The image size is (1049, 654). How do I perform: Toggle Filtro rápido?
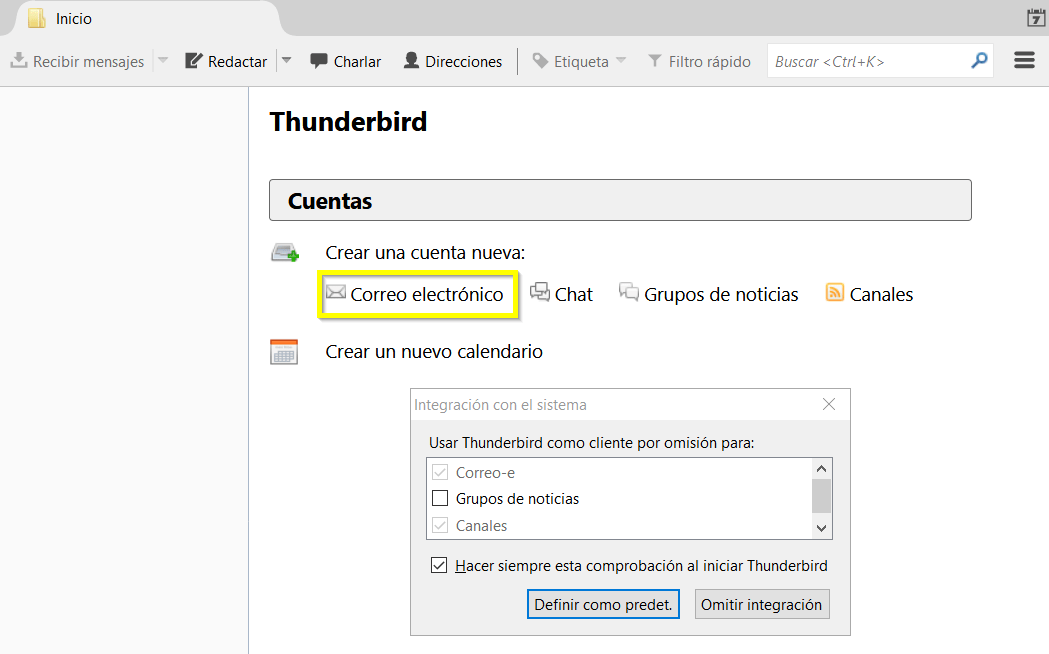(699, 62)
